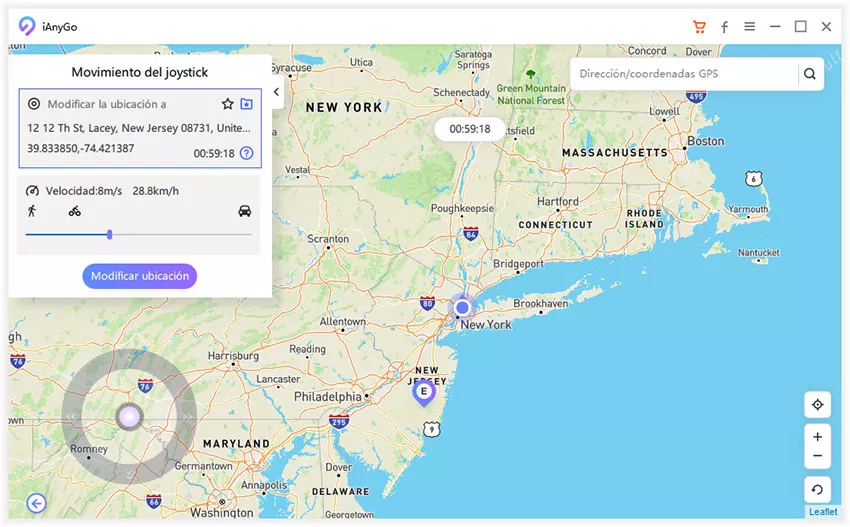
Task: Focus the Dirección/coordenadas GPS search field
Action: pyautogui.click(x=685, y=74)
